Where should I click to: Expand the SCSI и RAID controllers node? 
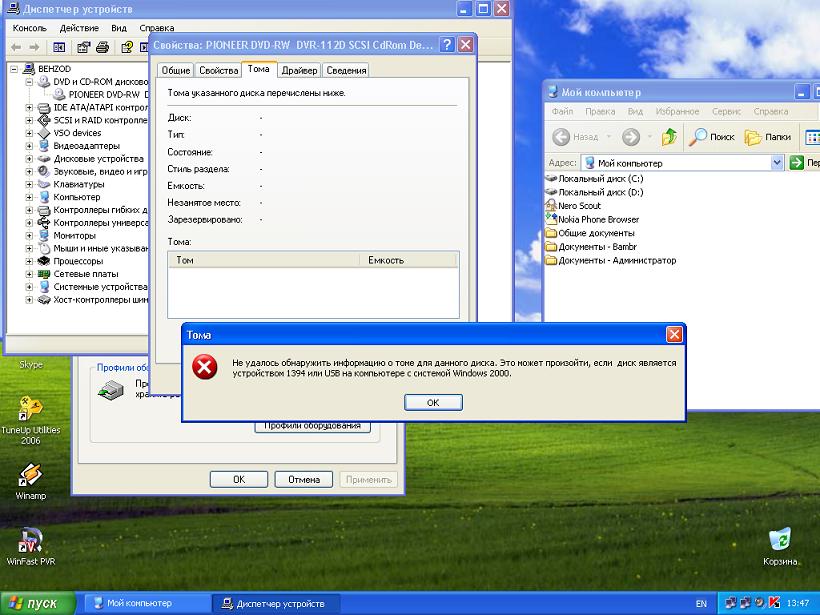[x=29, y=120]
